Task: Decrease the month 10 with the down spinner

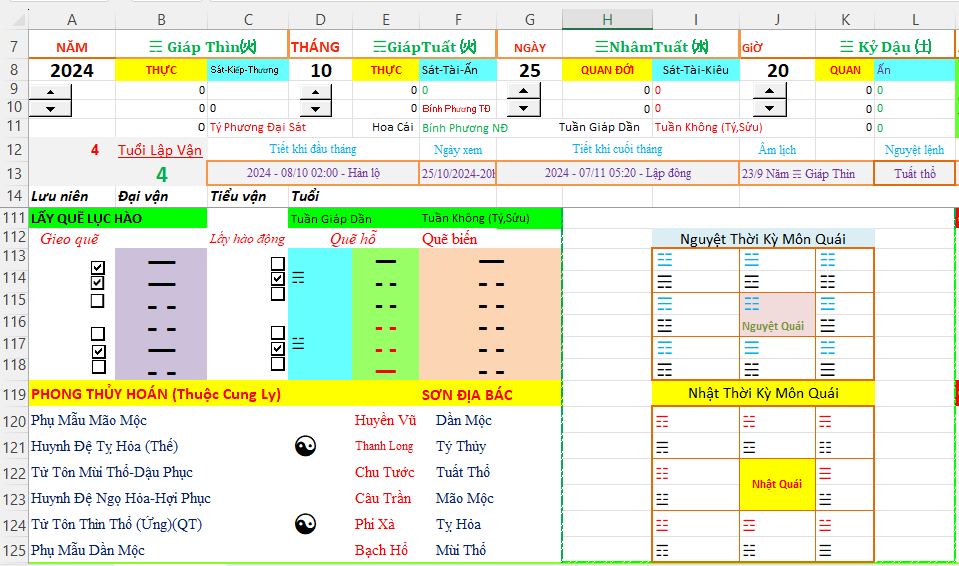Action: tap(316, 108)
